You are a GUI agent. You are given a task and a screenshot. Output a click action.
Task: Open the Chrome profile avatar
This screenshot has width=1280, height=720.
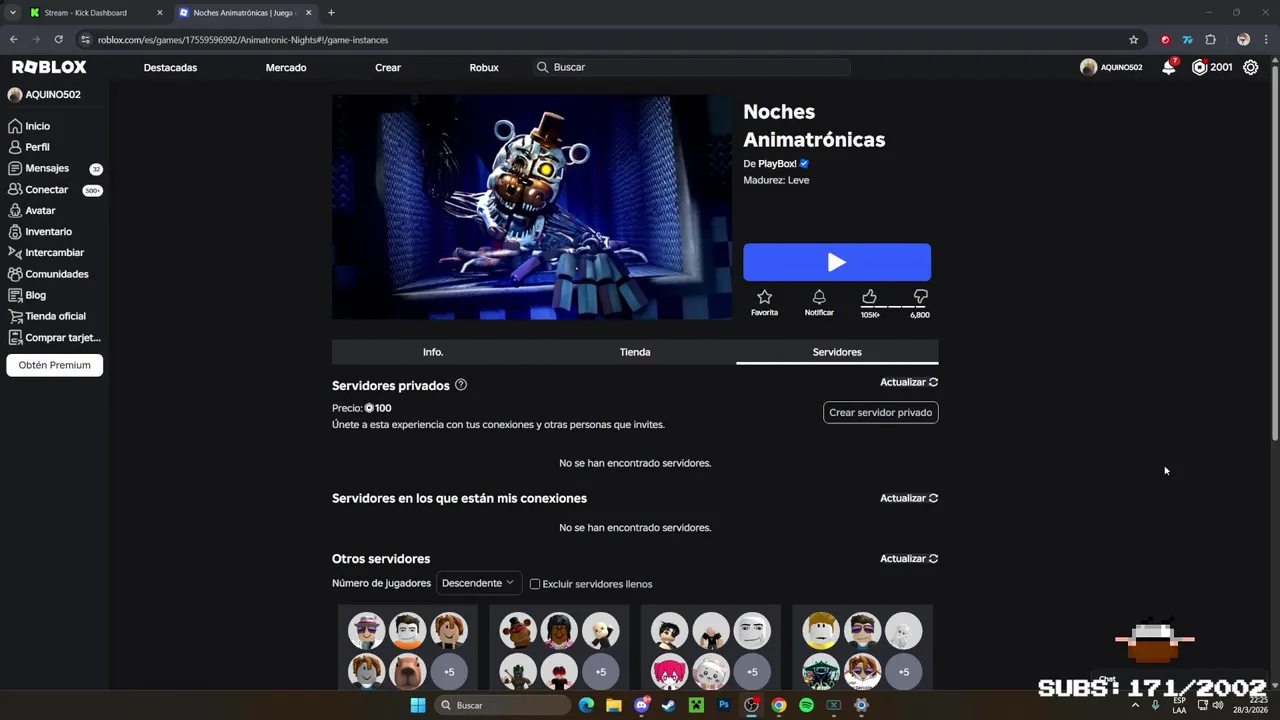pyautogui.click(x=1243, y=40)
